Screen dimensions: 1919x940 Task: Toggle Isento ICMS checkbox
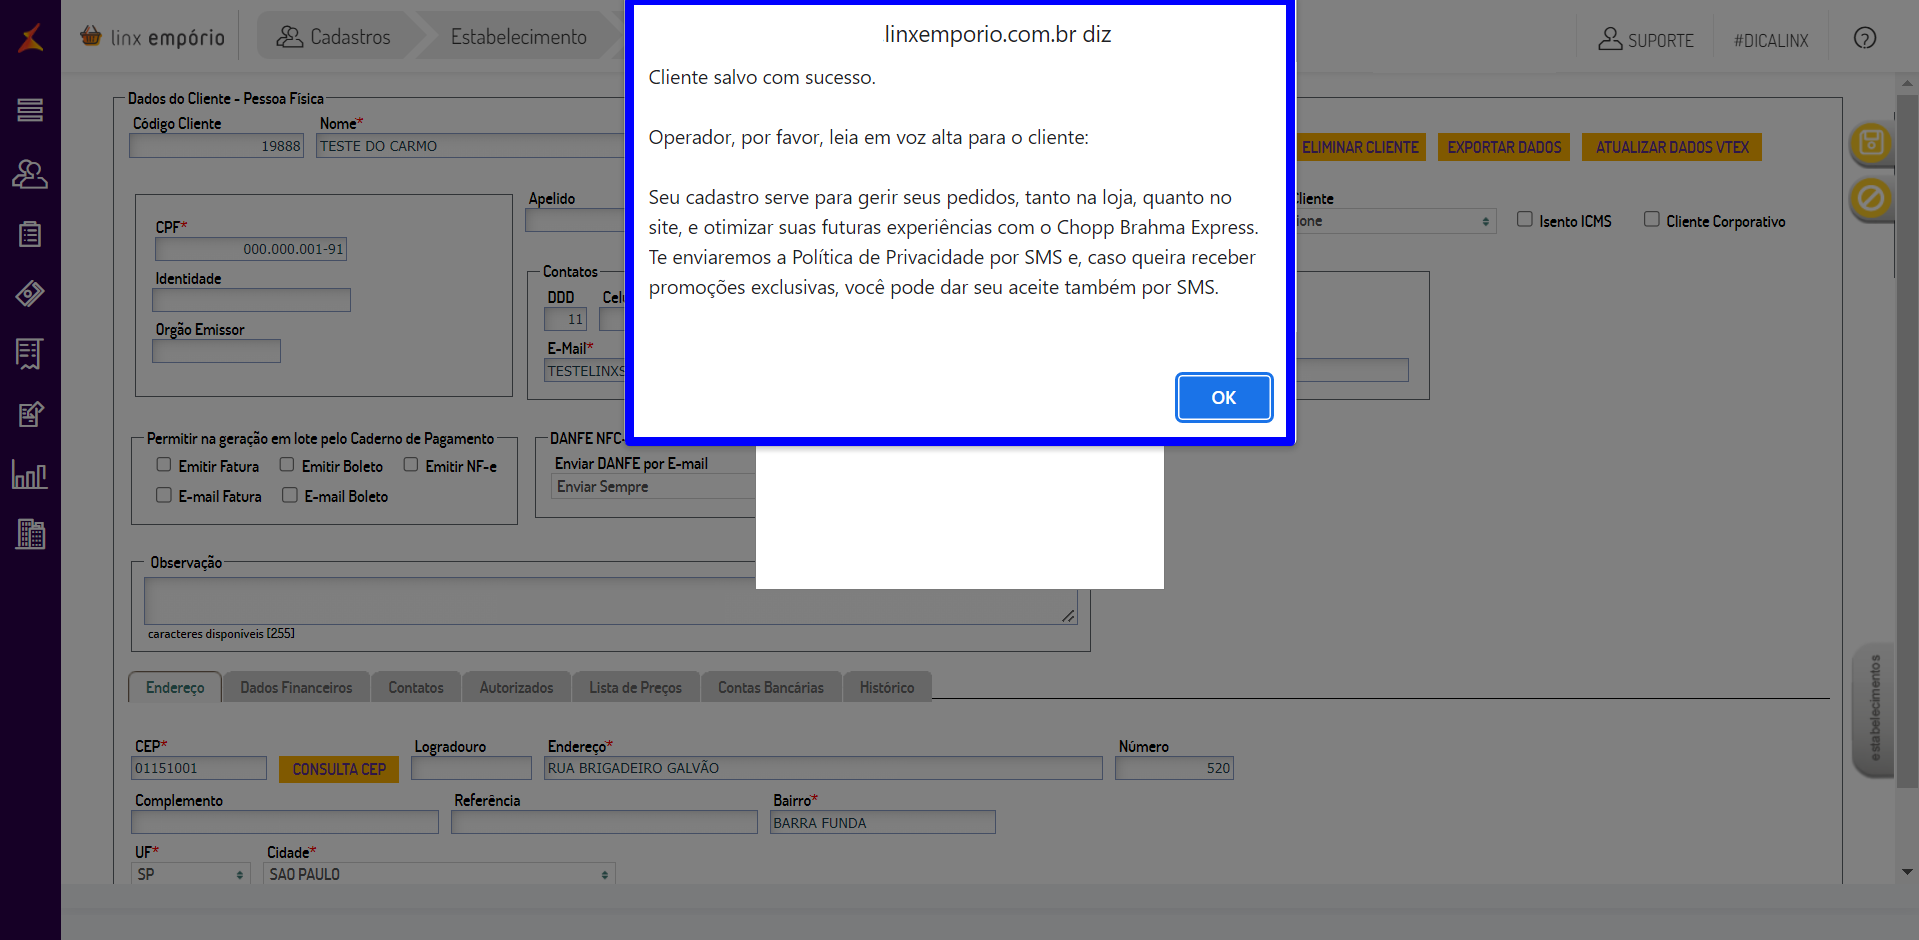1525,219
